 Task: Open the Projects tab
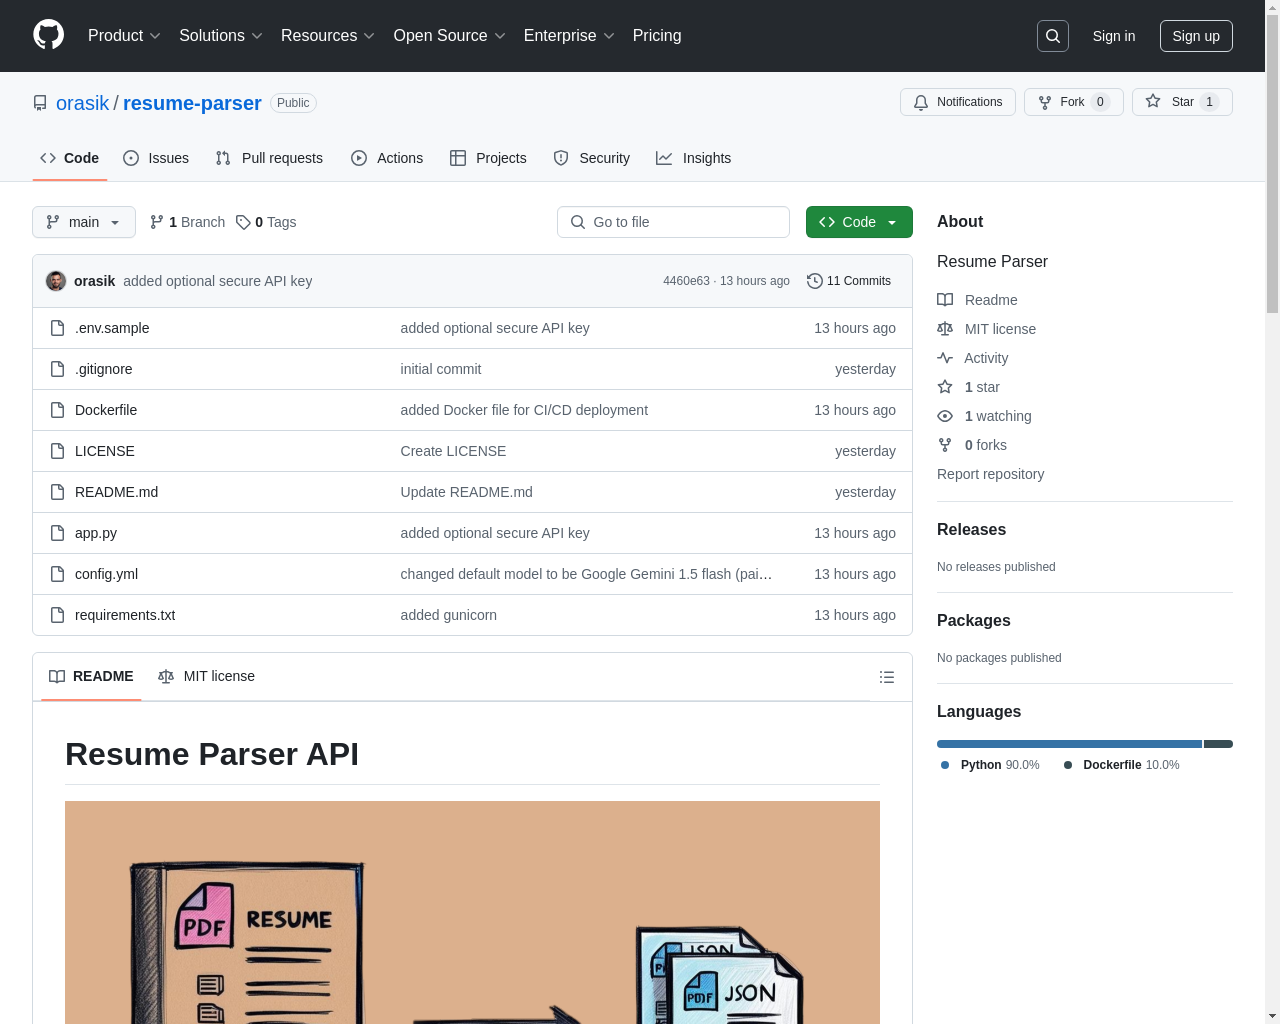tap(488, 158)
